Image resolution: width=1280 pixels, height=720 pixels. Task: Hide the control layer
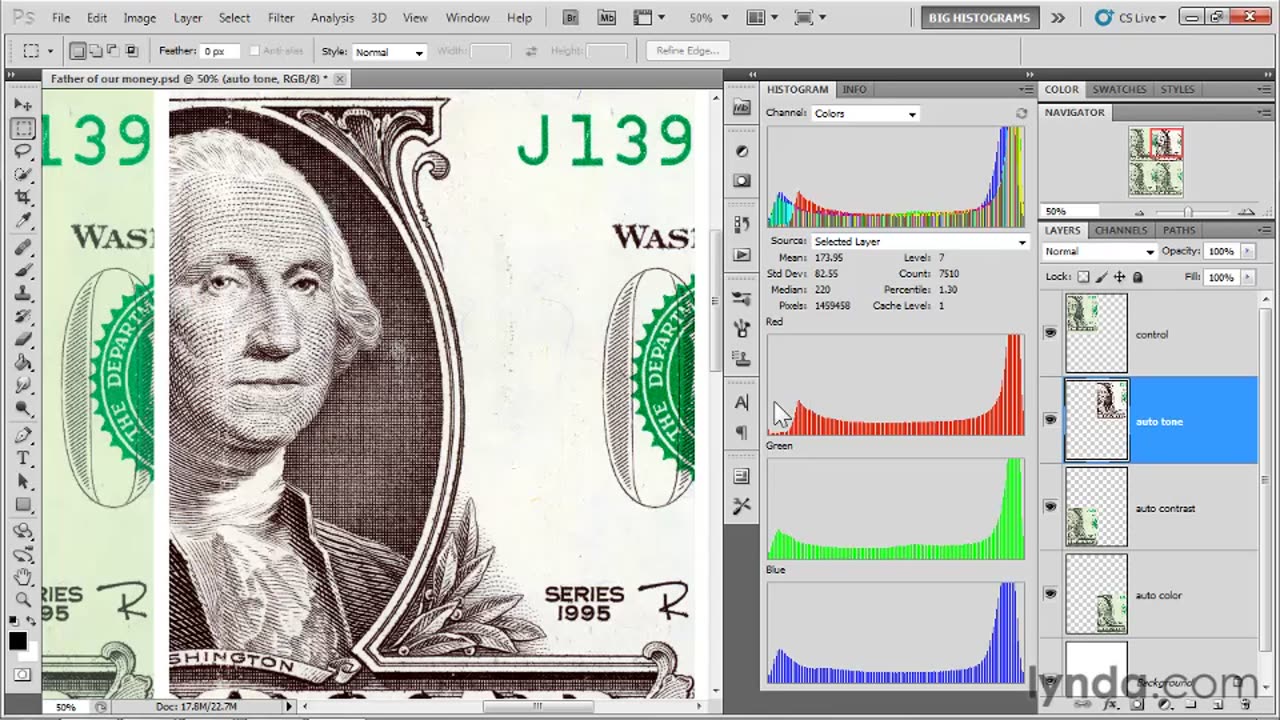1050,334
